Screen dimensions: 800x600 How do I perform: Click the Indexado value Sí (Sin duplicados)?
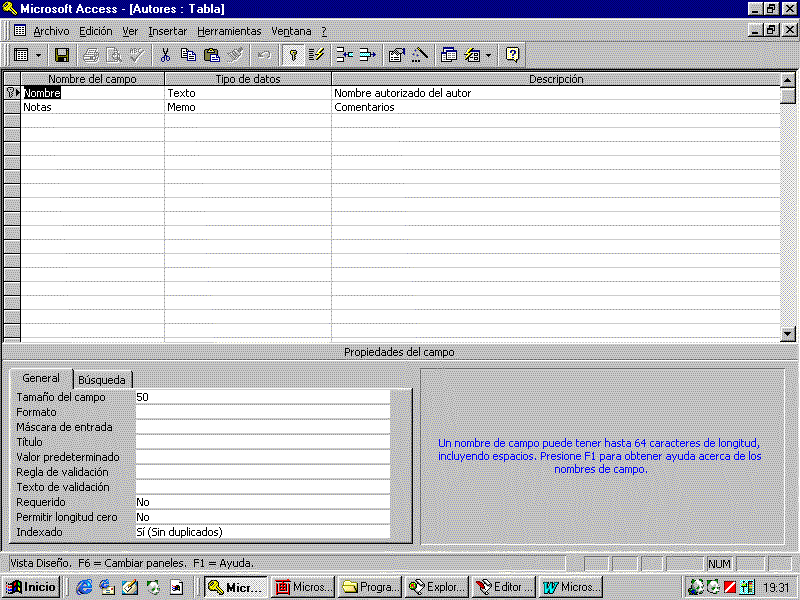pos(263,532)
